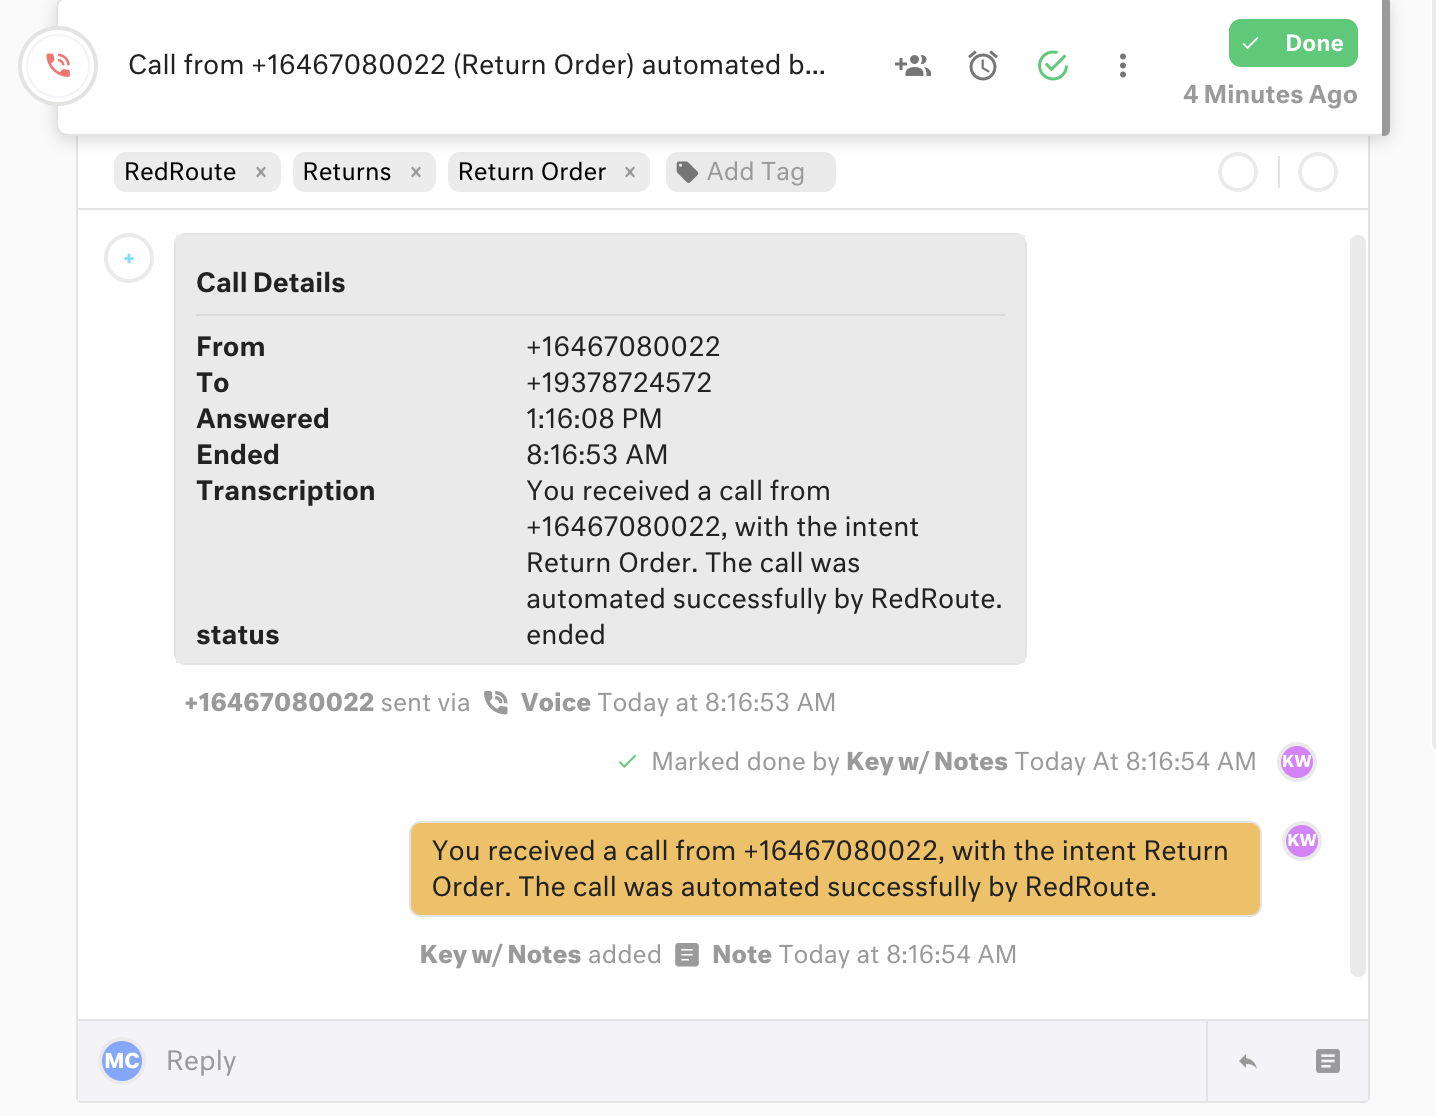Click the red phone call icon
Image resolution: width=1436 pixels, height=1116 pixels.
coord(58,66)
